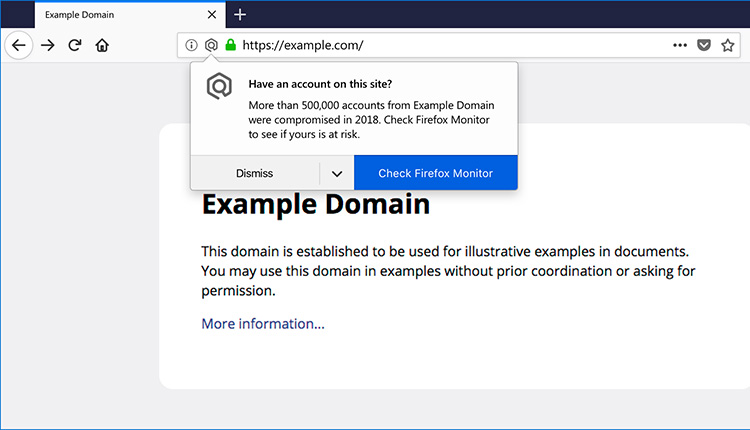Image resolution: width=750 pixels, height=430 pixels.
Task: Click the Firefox Monitor icon in address bar
Action: click(x=211, y=45)
